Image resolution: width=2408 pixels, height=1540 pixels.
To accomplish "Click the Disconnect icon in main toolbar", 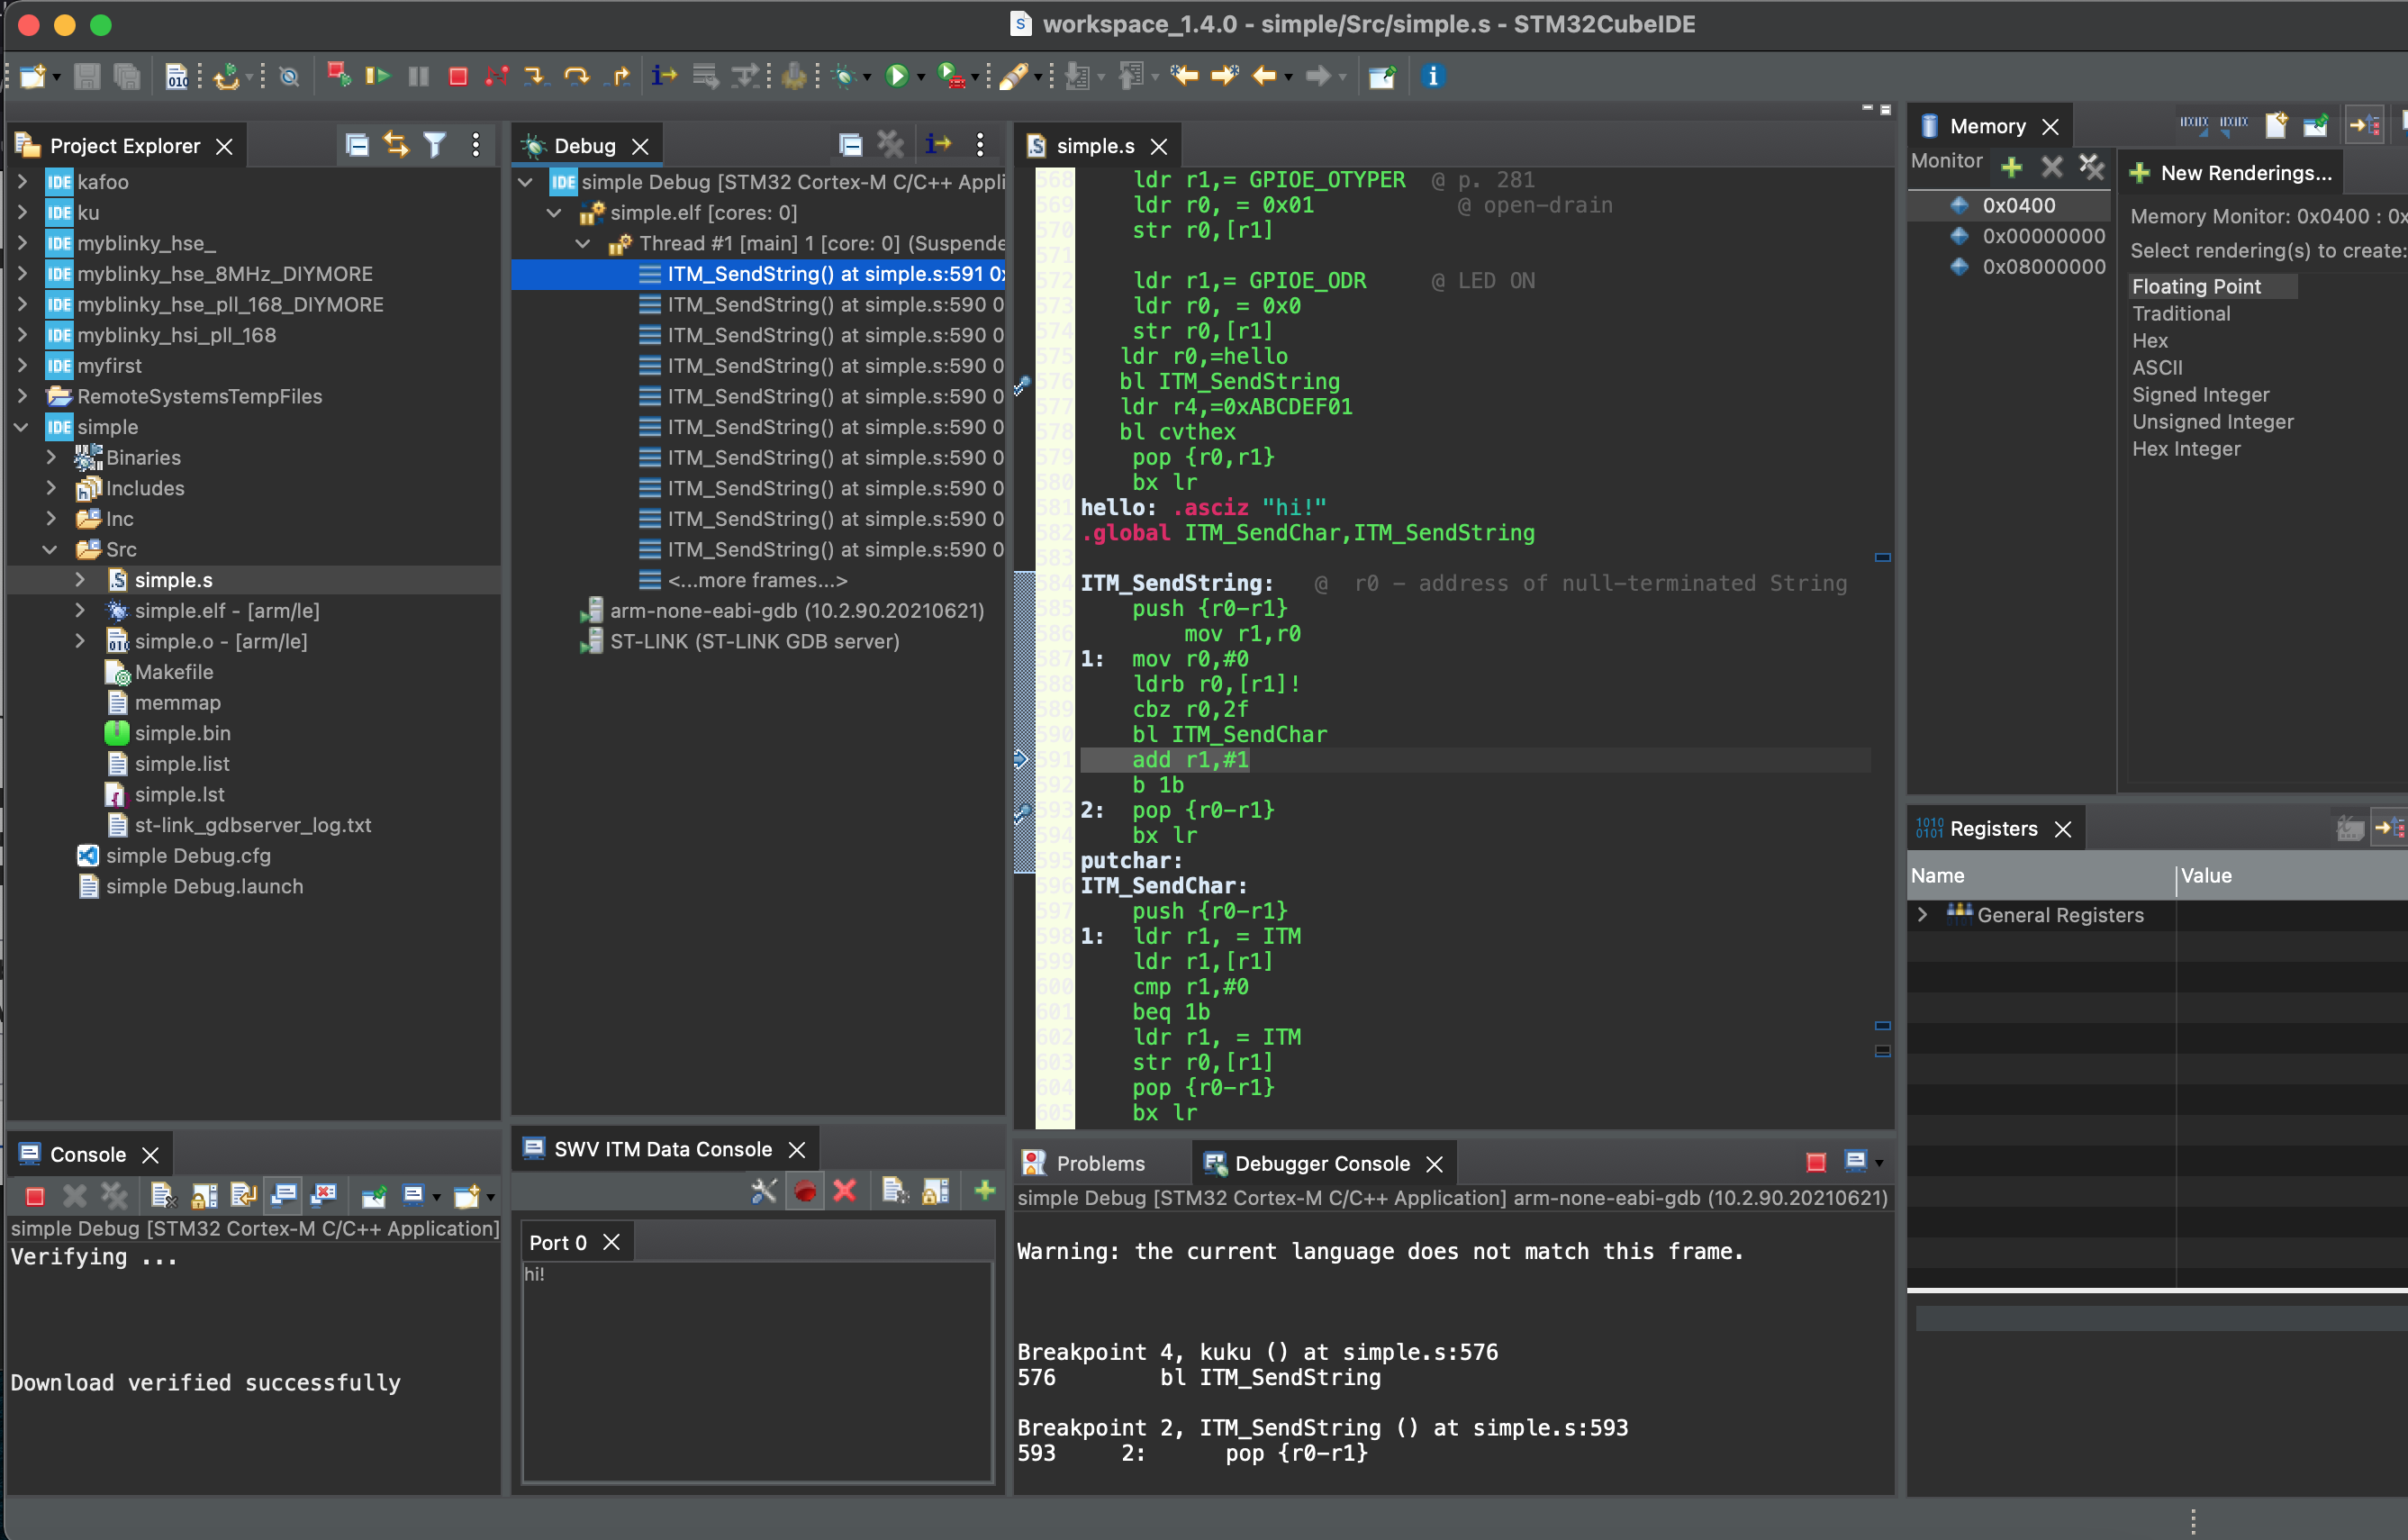I will pos(497,76).
